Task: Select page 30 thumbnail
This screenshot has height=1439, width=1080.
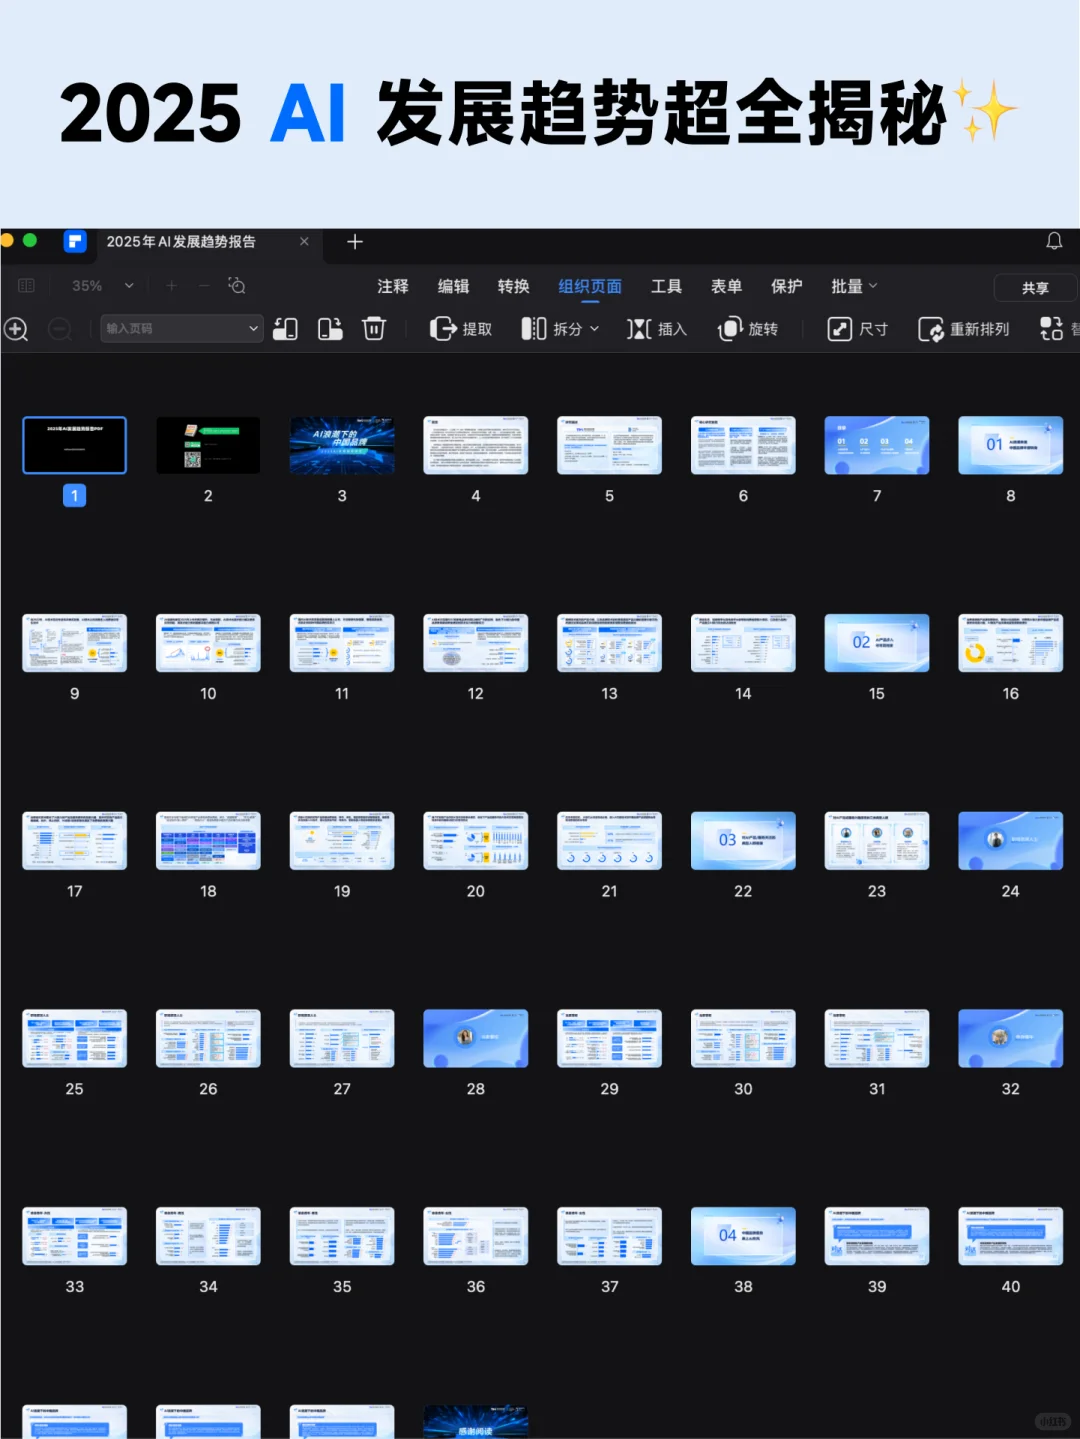Action: click(x=743, y=1038)
